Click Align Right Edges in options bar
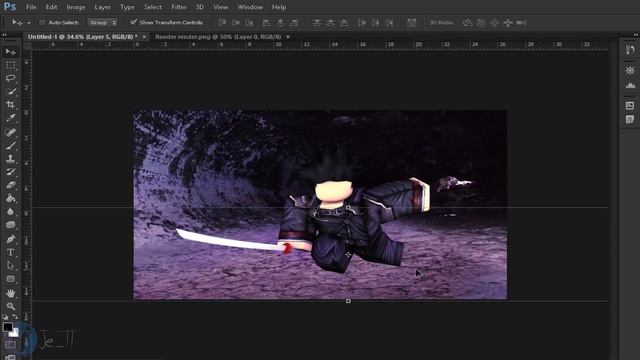This screenshot has height=360, width=640. [x=294, y=22]
